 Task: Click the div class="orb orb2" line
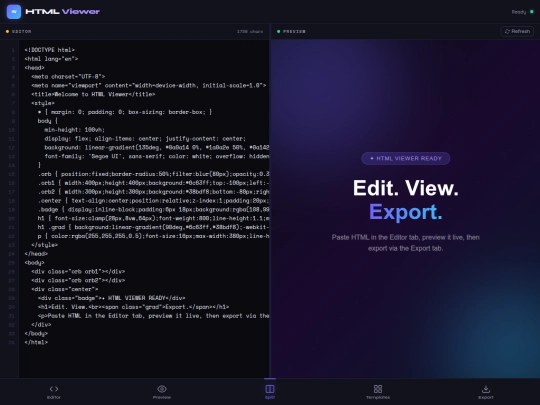[x=78, y=280]
